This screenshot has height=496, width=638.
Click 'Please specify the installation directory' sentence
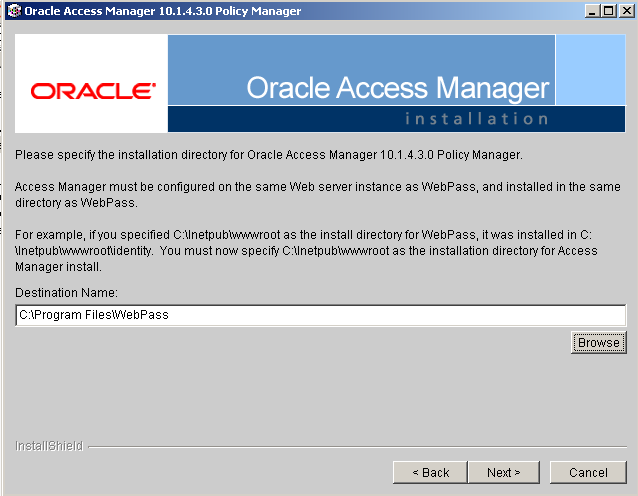click(x=269, y=155)
